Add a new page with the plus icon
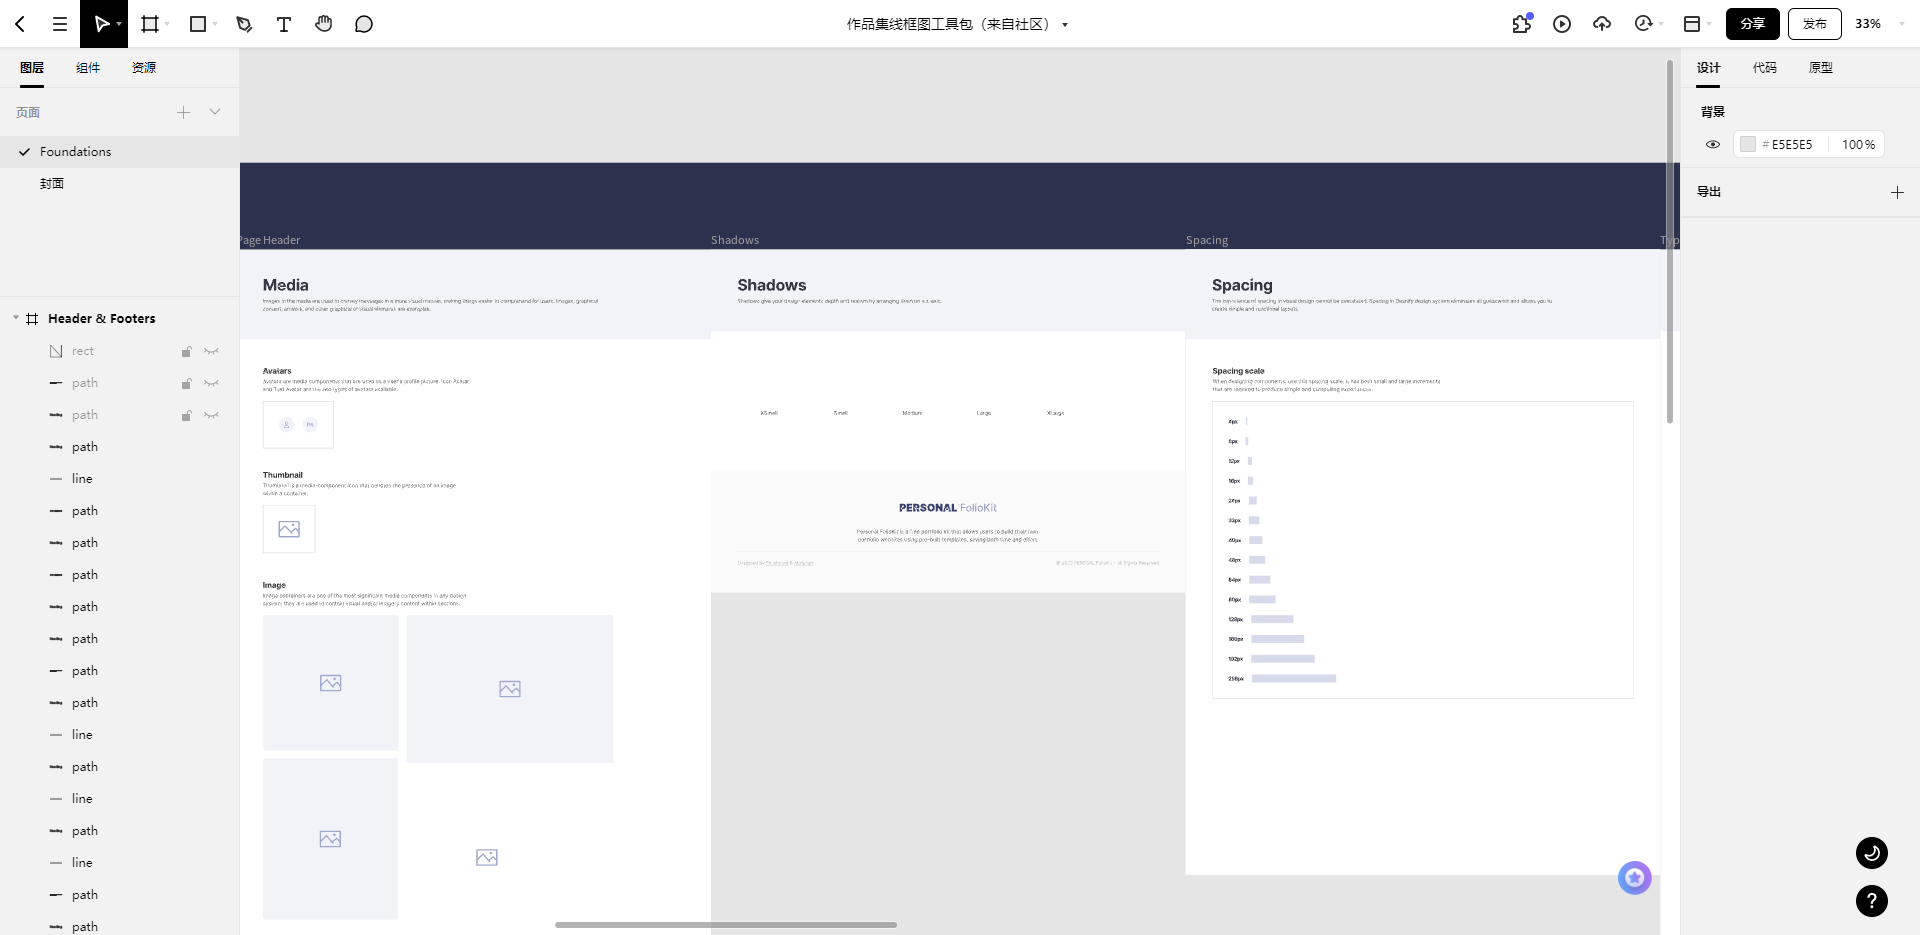This screenshot has height=935, width=1920. [x=183, y=113]
